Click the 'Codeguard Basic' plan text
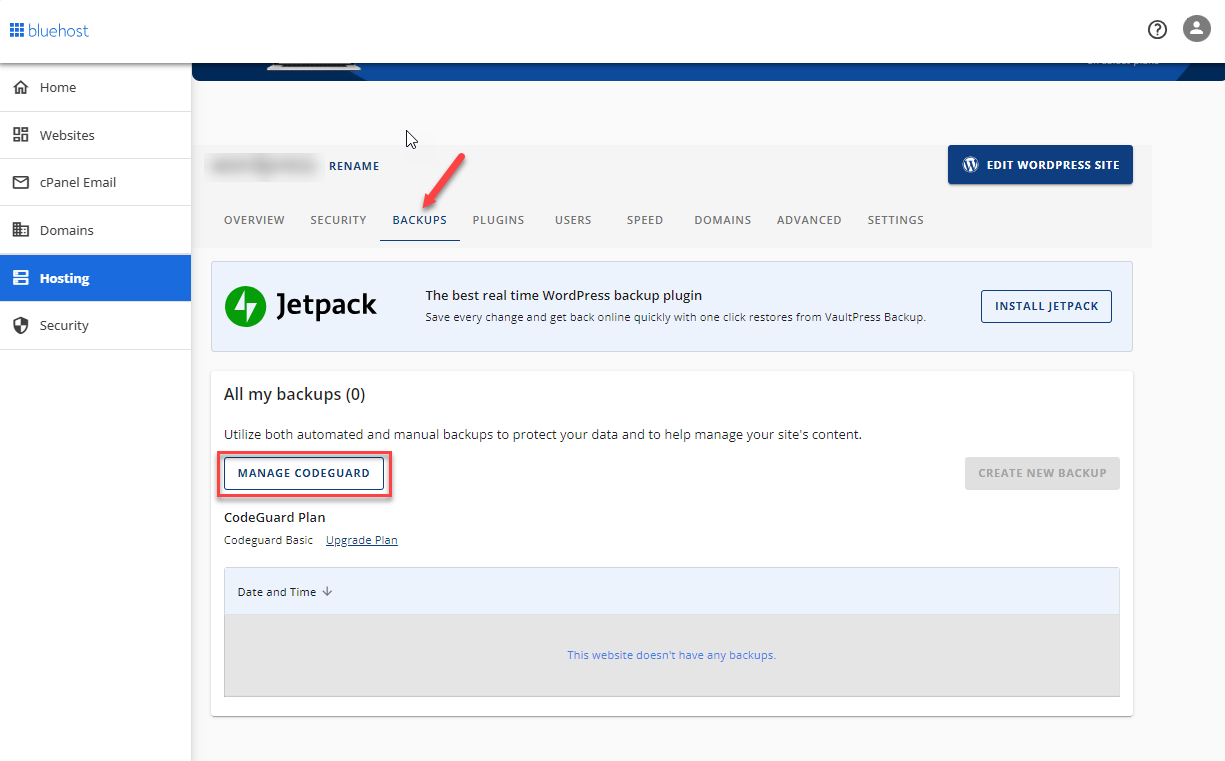Image resolution: width=1225 pixels, height=761 pixels. (x=268, y=540)
